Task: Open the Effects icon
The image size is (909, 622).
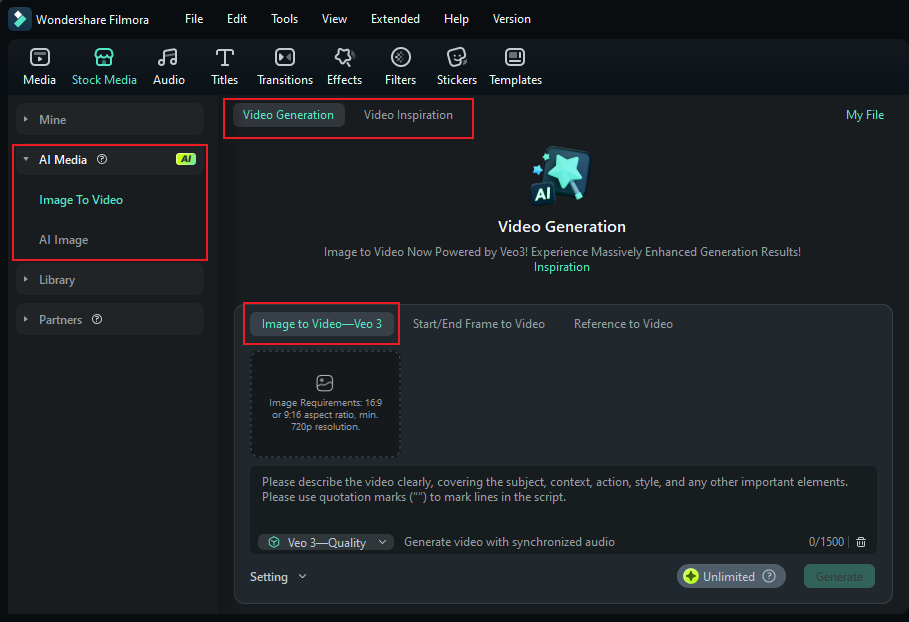Action: [x=344, y=57]
